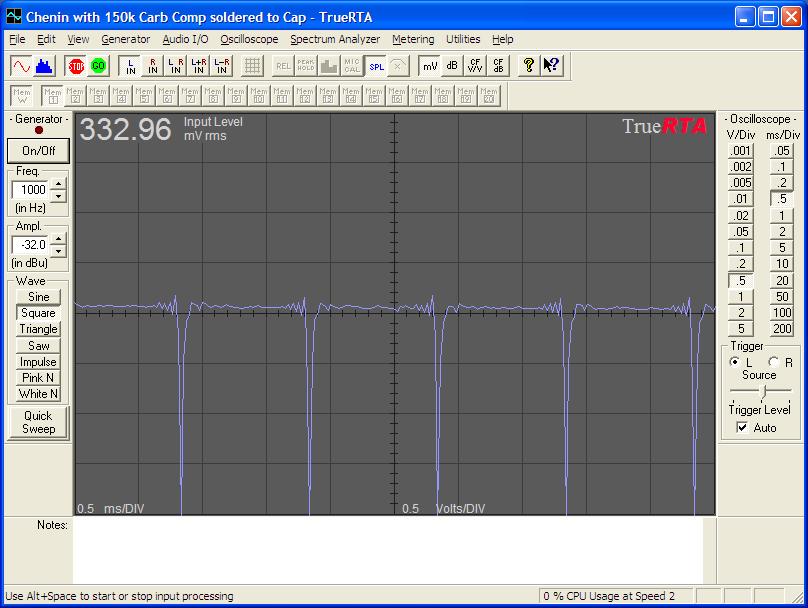
Task: Click the Trigger Level slider handle
Action: [764, 392]
